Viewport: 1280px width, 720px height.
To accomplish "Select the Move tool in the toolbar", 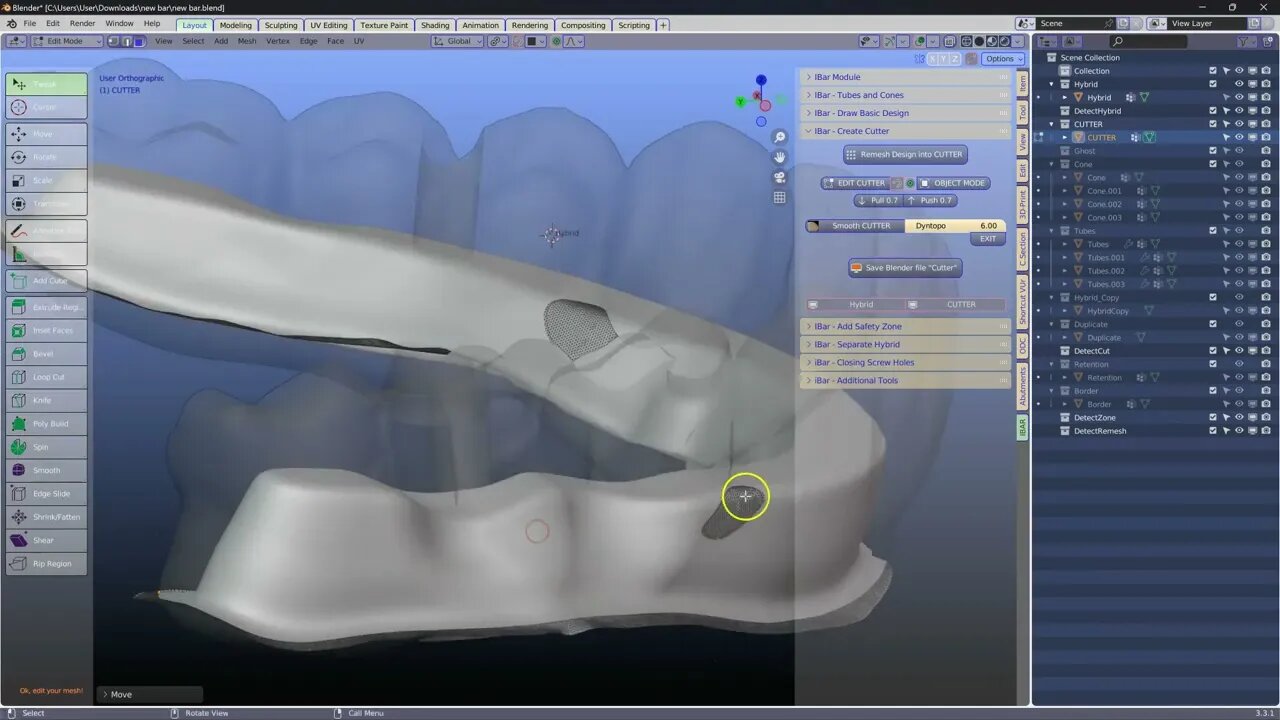I will pyautogui.click(x=46, y=134).
